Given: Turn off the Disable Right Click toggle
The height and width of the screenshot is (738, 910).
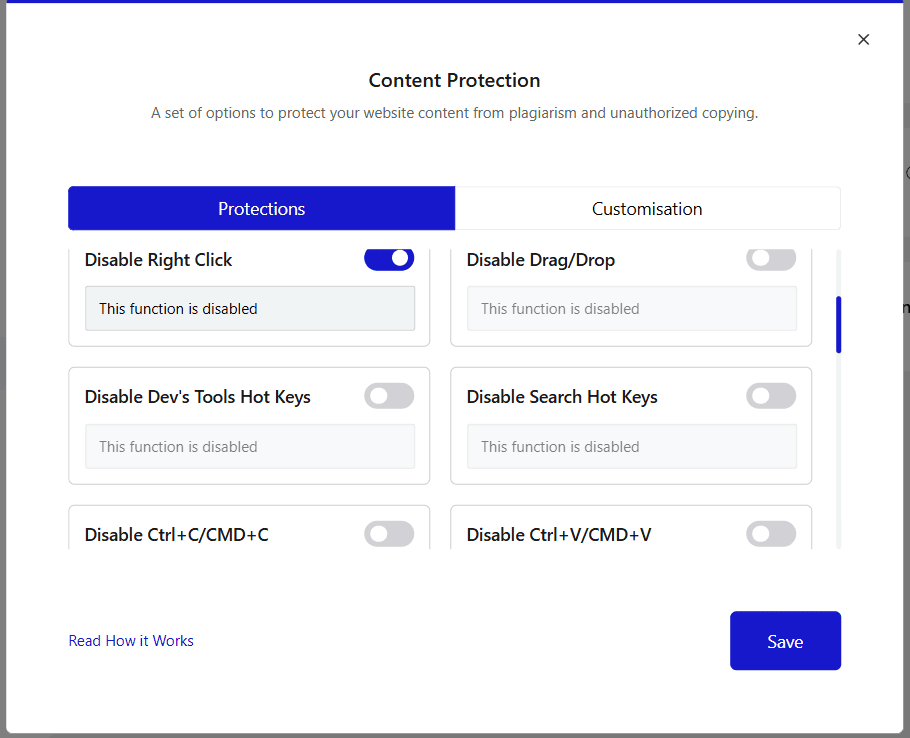Looking at the screenshot, I should (x=389, y=259).
